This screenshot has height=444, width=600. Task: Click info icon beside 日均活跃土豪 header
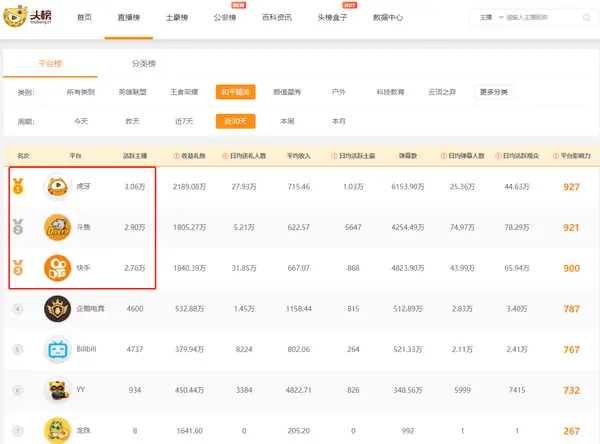click(334, 156)
